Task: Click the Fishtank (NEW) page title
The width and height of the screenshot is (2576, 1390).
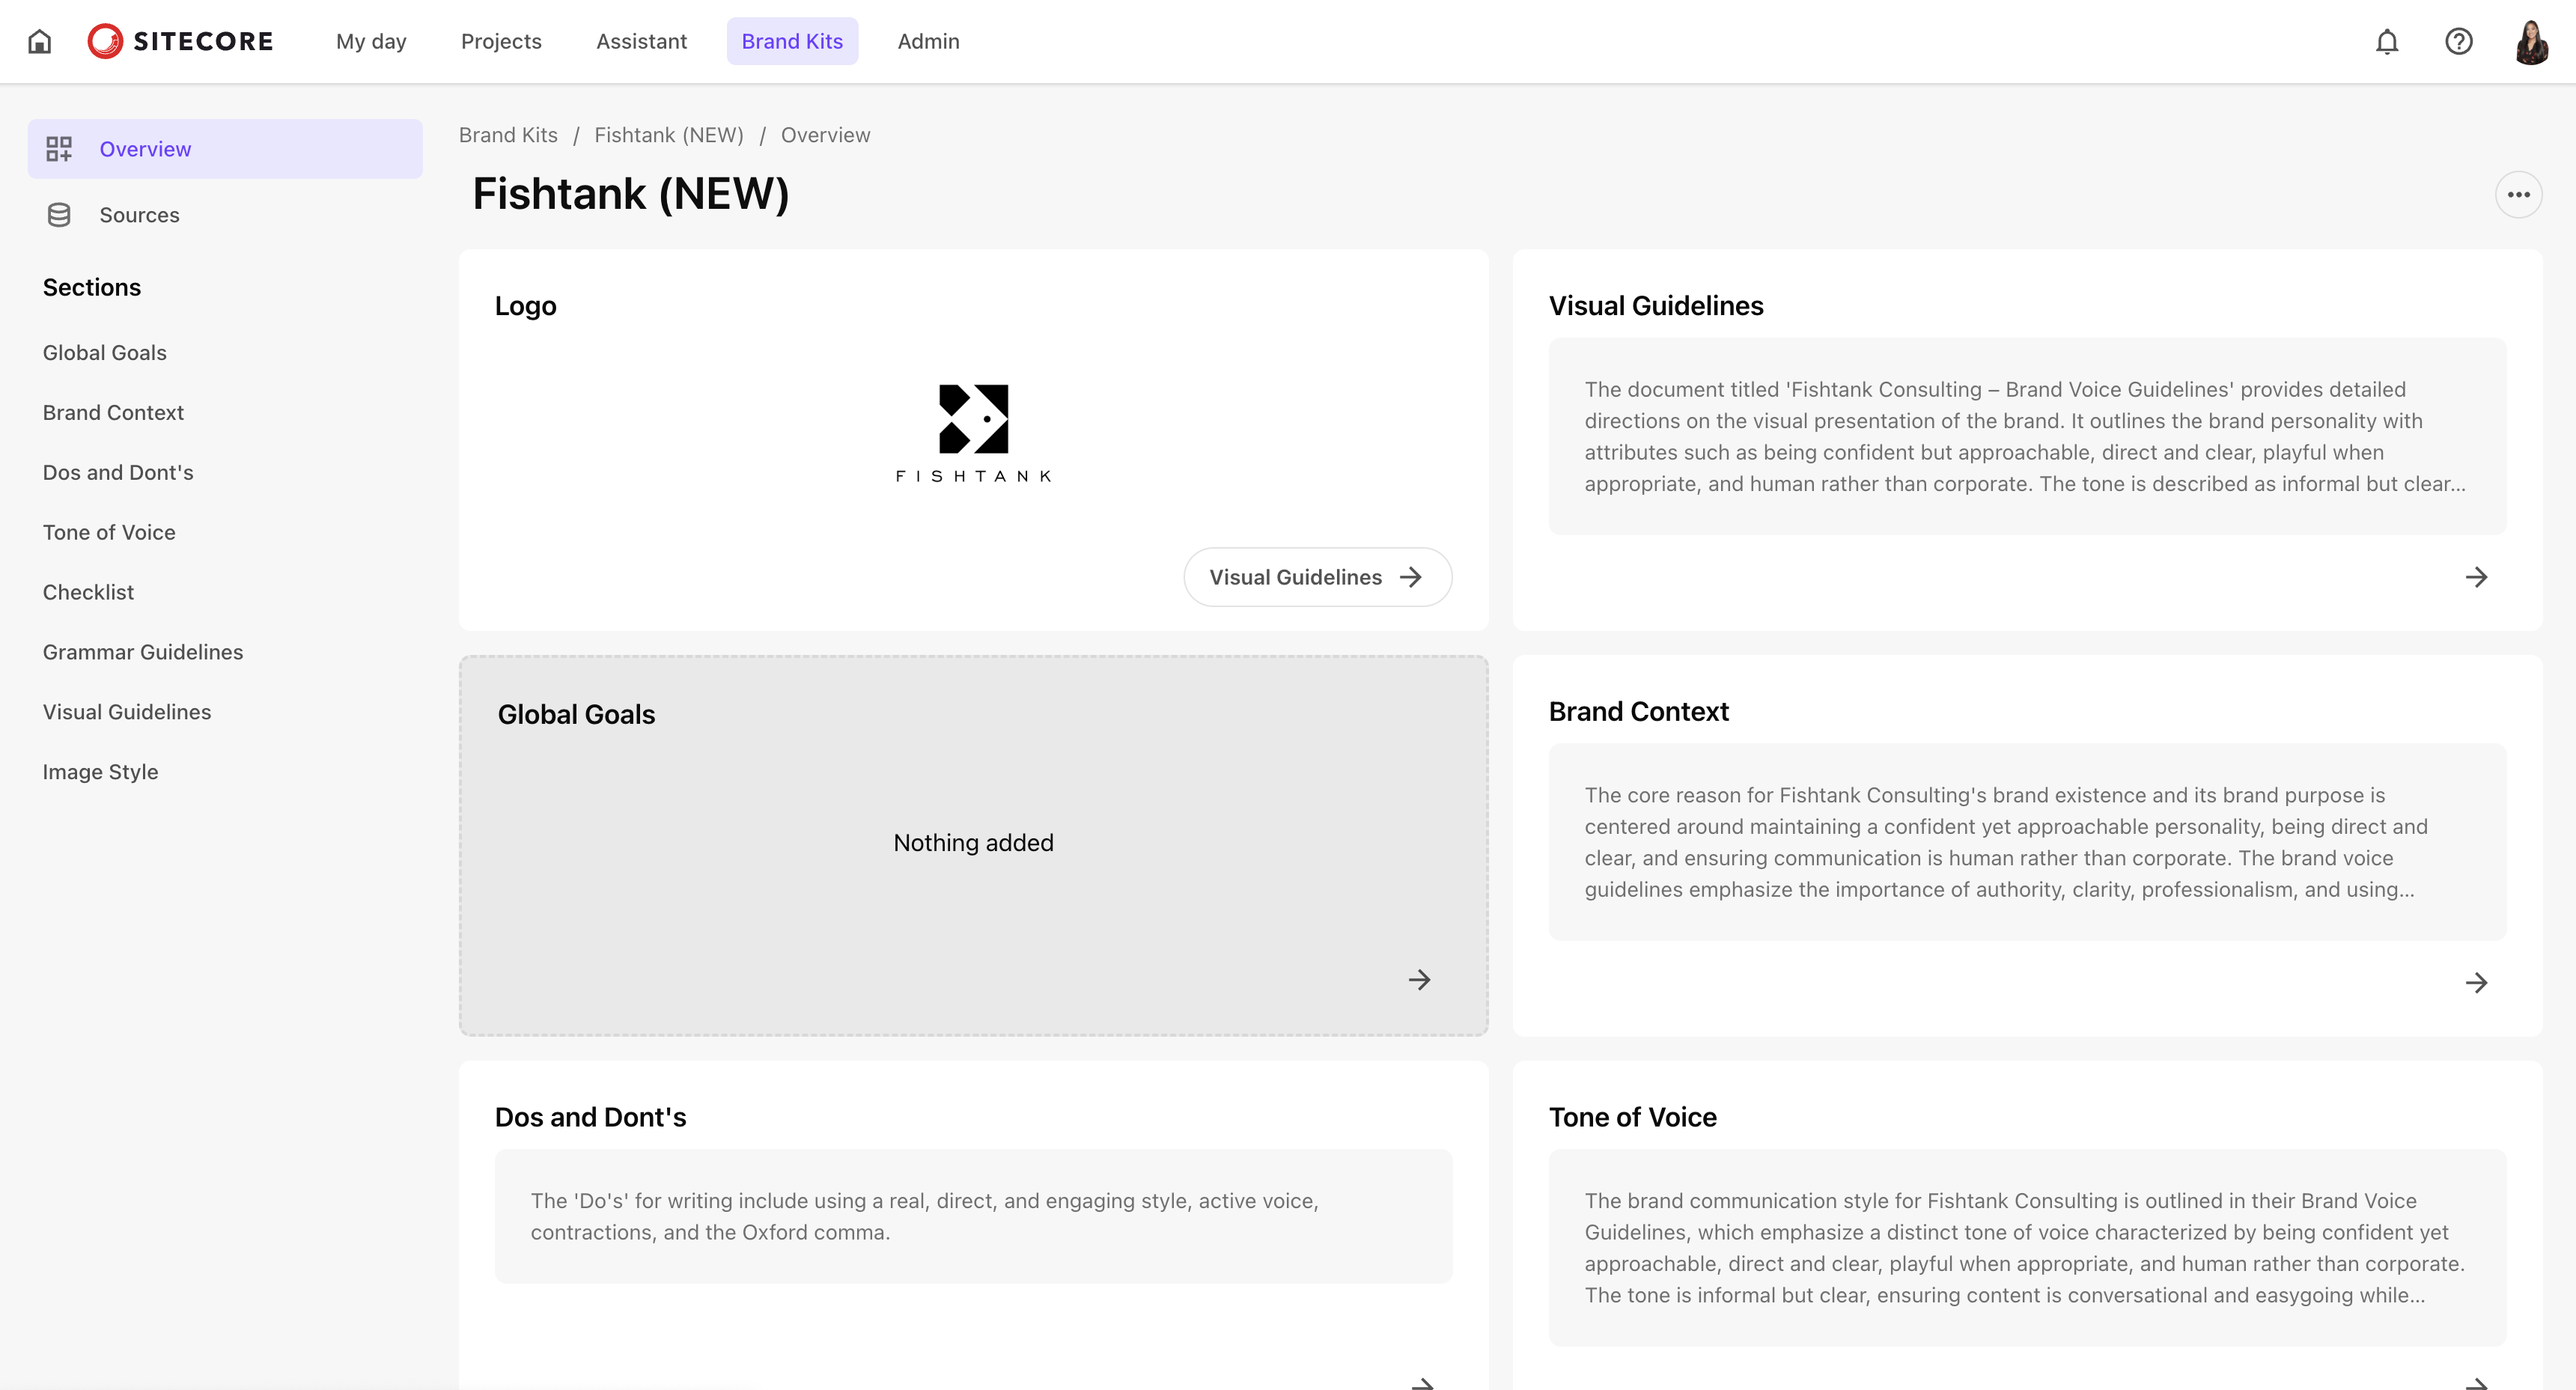Action: pos(630,194)
